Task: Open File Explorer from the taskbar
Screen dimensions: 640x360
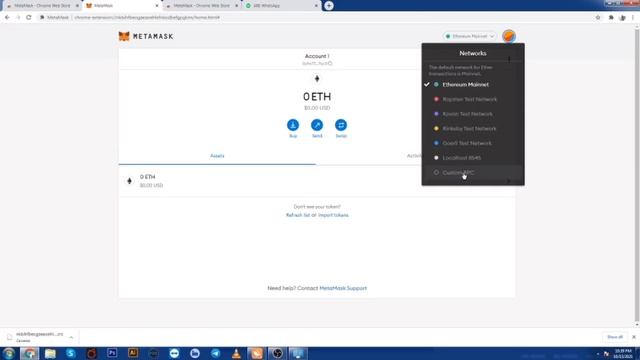Action: pos(50,353)
